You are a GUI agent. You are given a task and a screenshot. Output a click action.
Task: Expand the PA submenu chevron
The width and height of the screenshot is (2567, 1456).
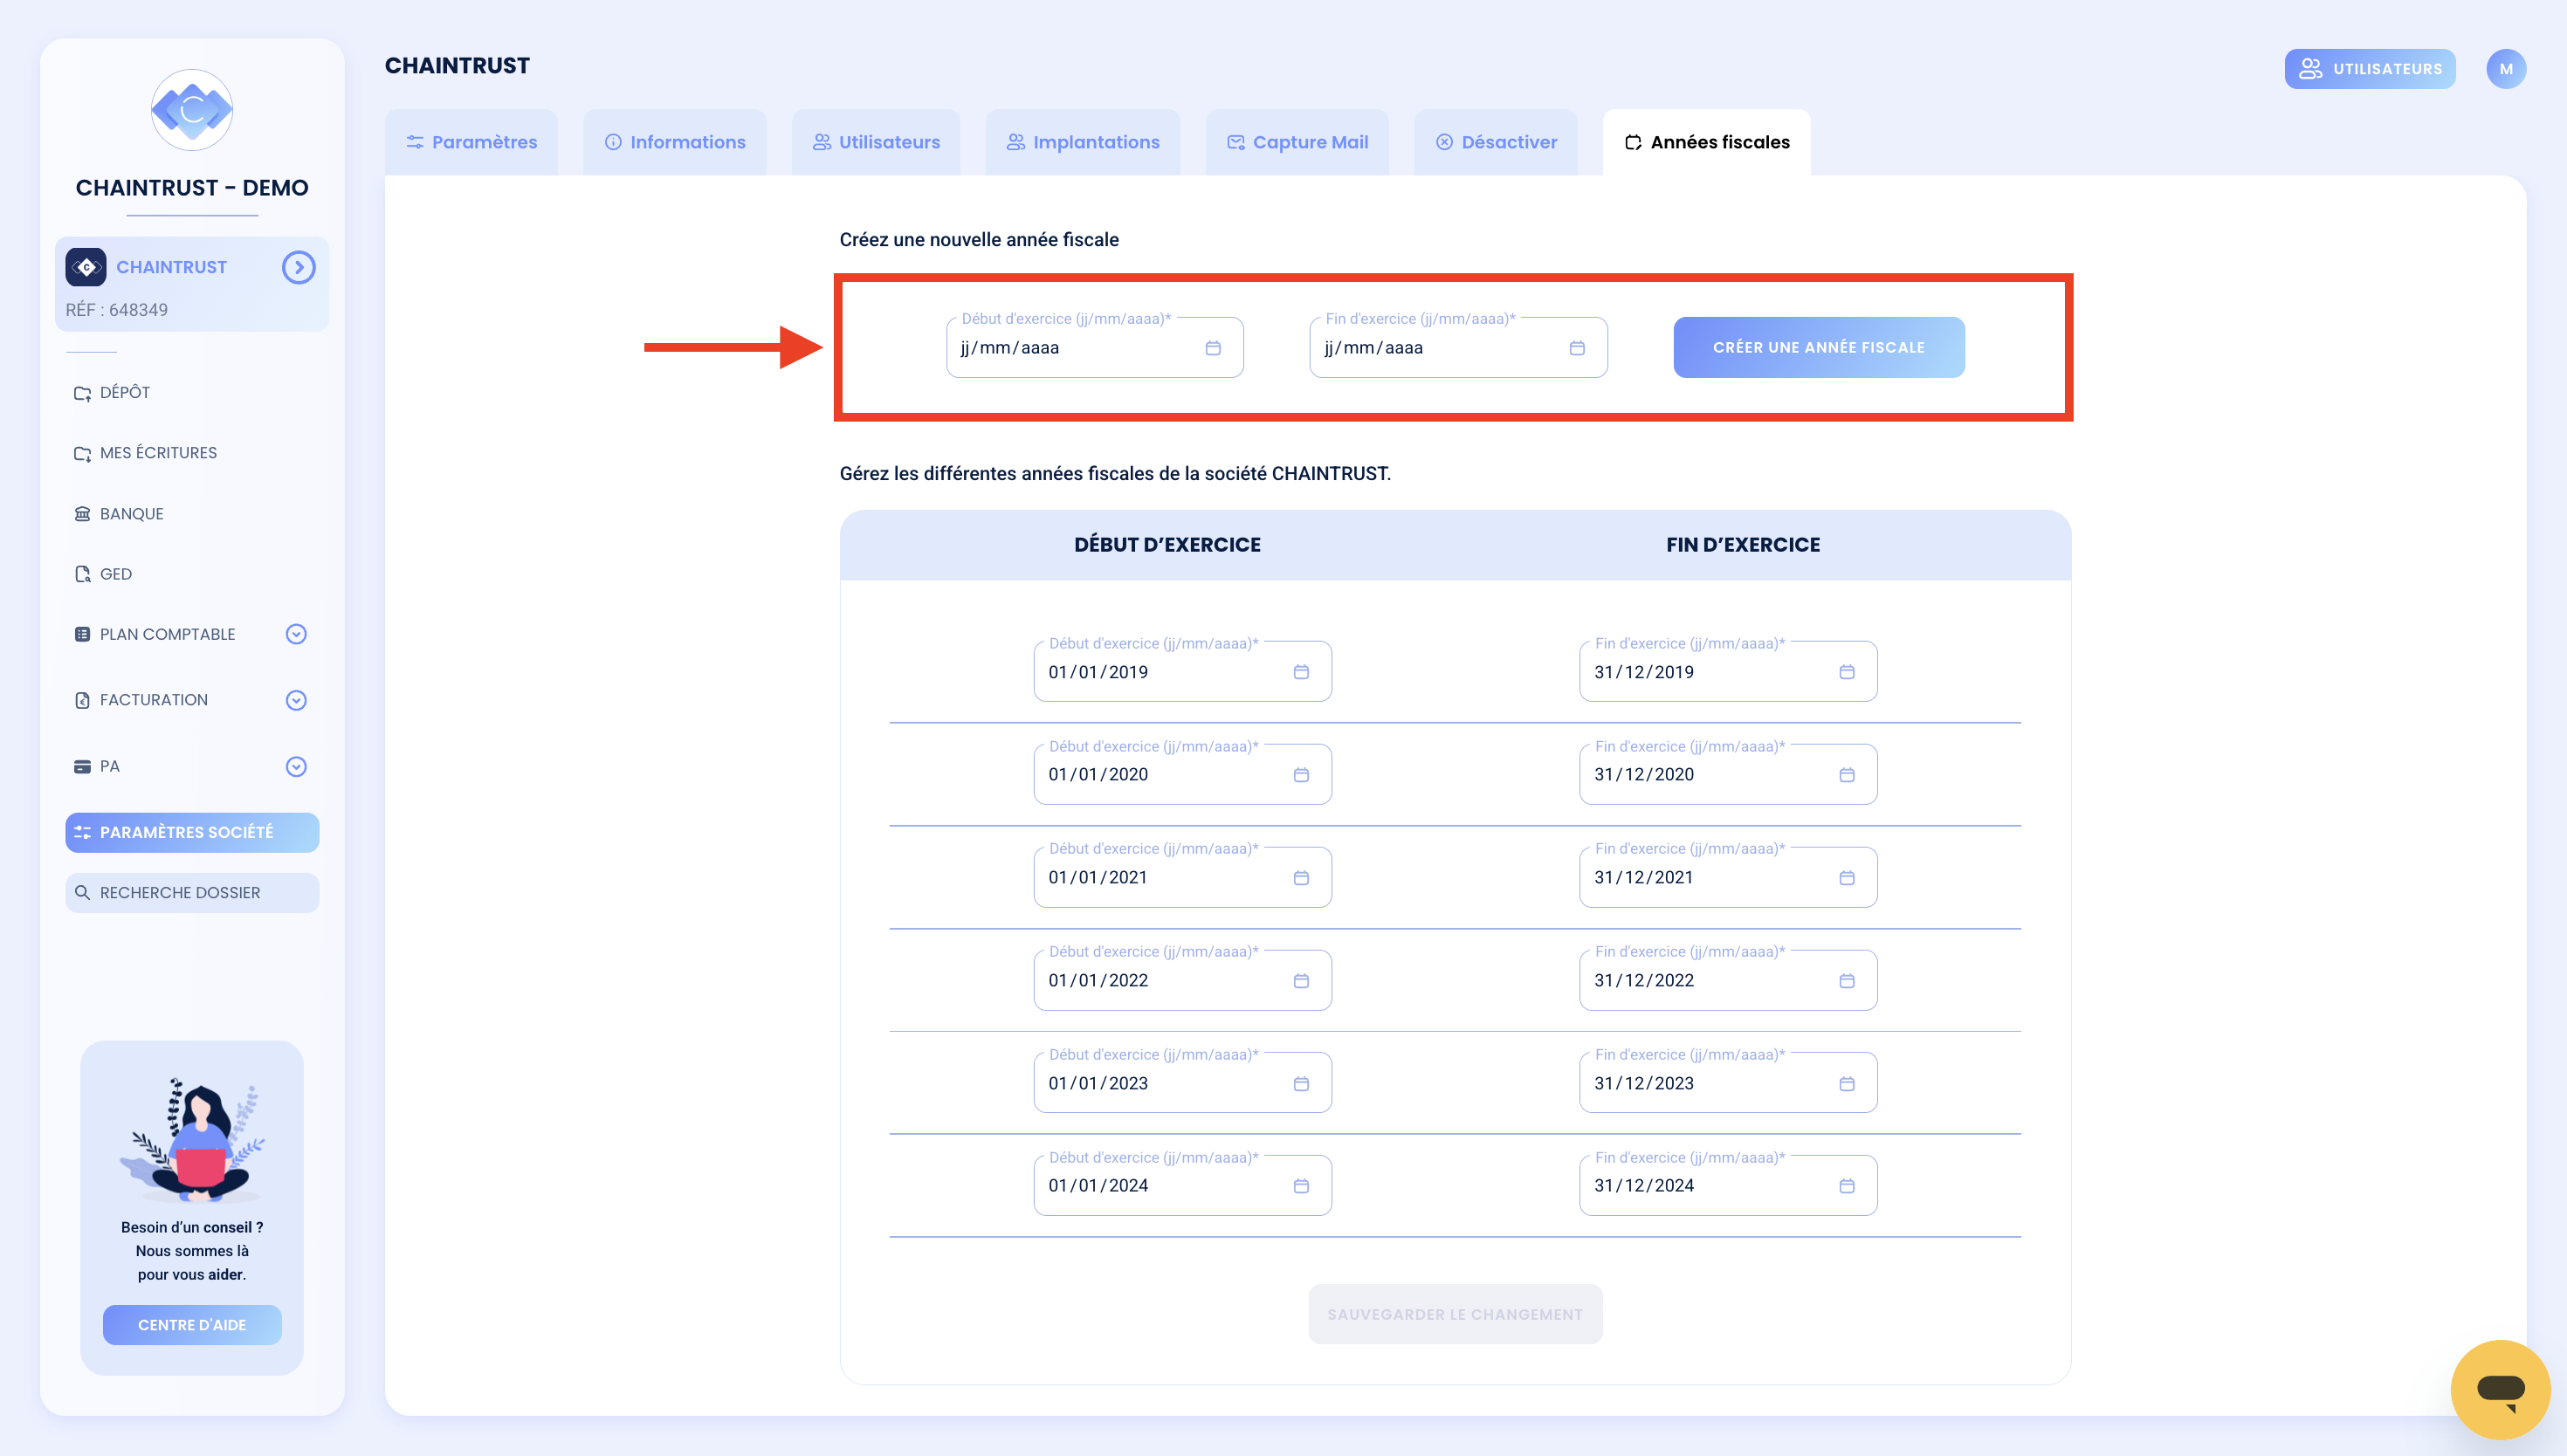(x=296, y=767)
